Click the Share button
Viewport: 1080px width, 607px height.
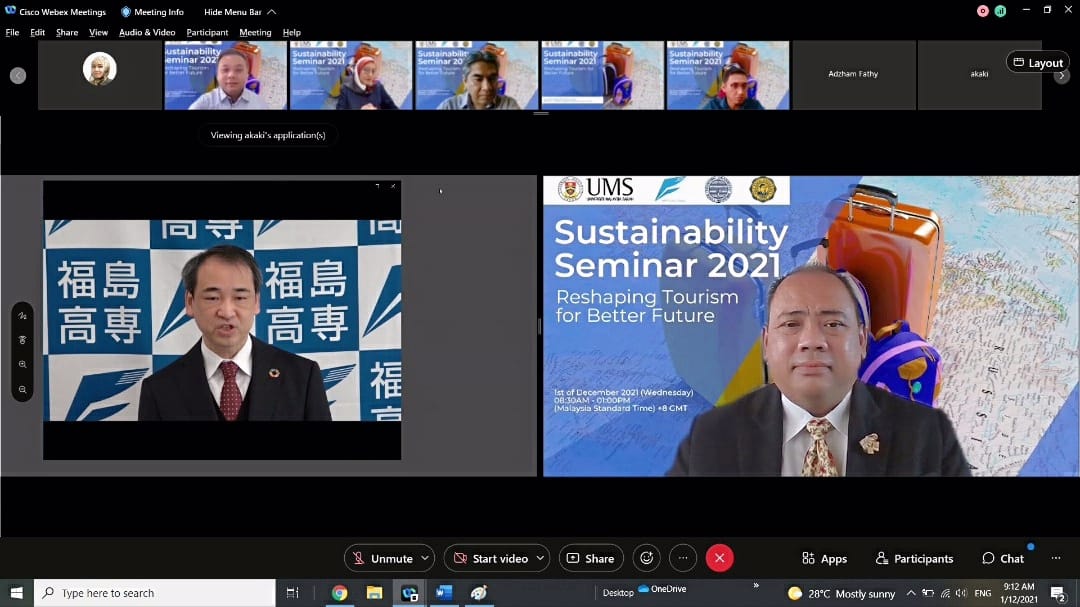click(x=591, y=558)
